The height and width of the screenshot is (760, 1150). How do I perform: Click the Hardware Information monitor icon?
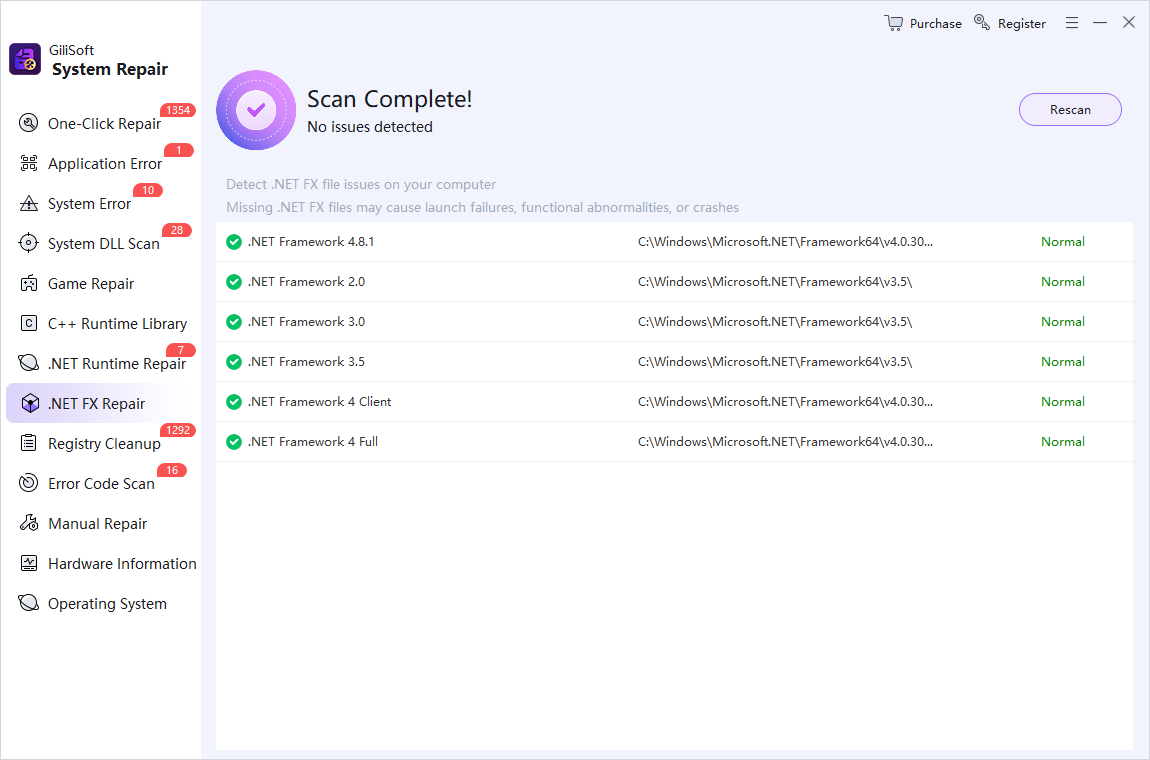(x=29, y=563)
